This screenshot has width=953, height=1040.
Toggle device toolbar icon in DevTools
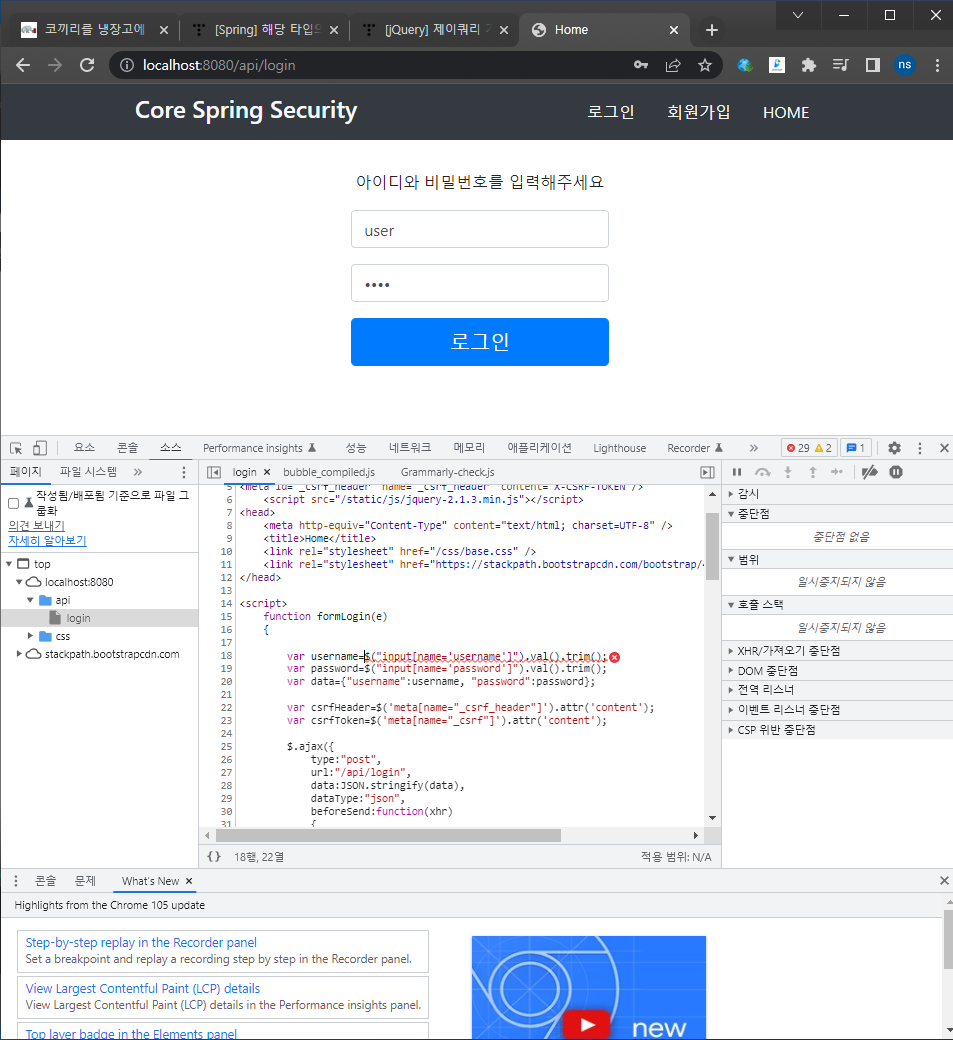click(x=40, y=448)
